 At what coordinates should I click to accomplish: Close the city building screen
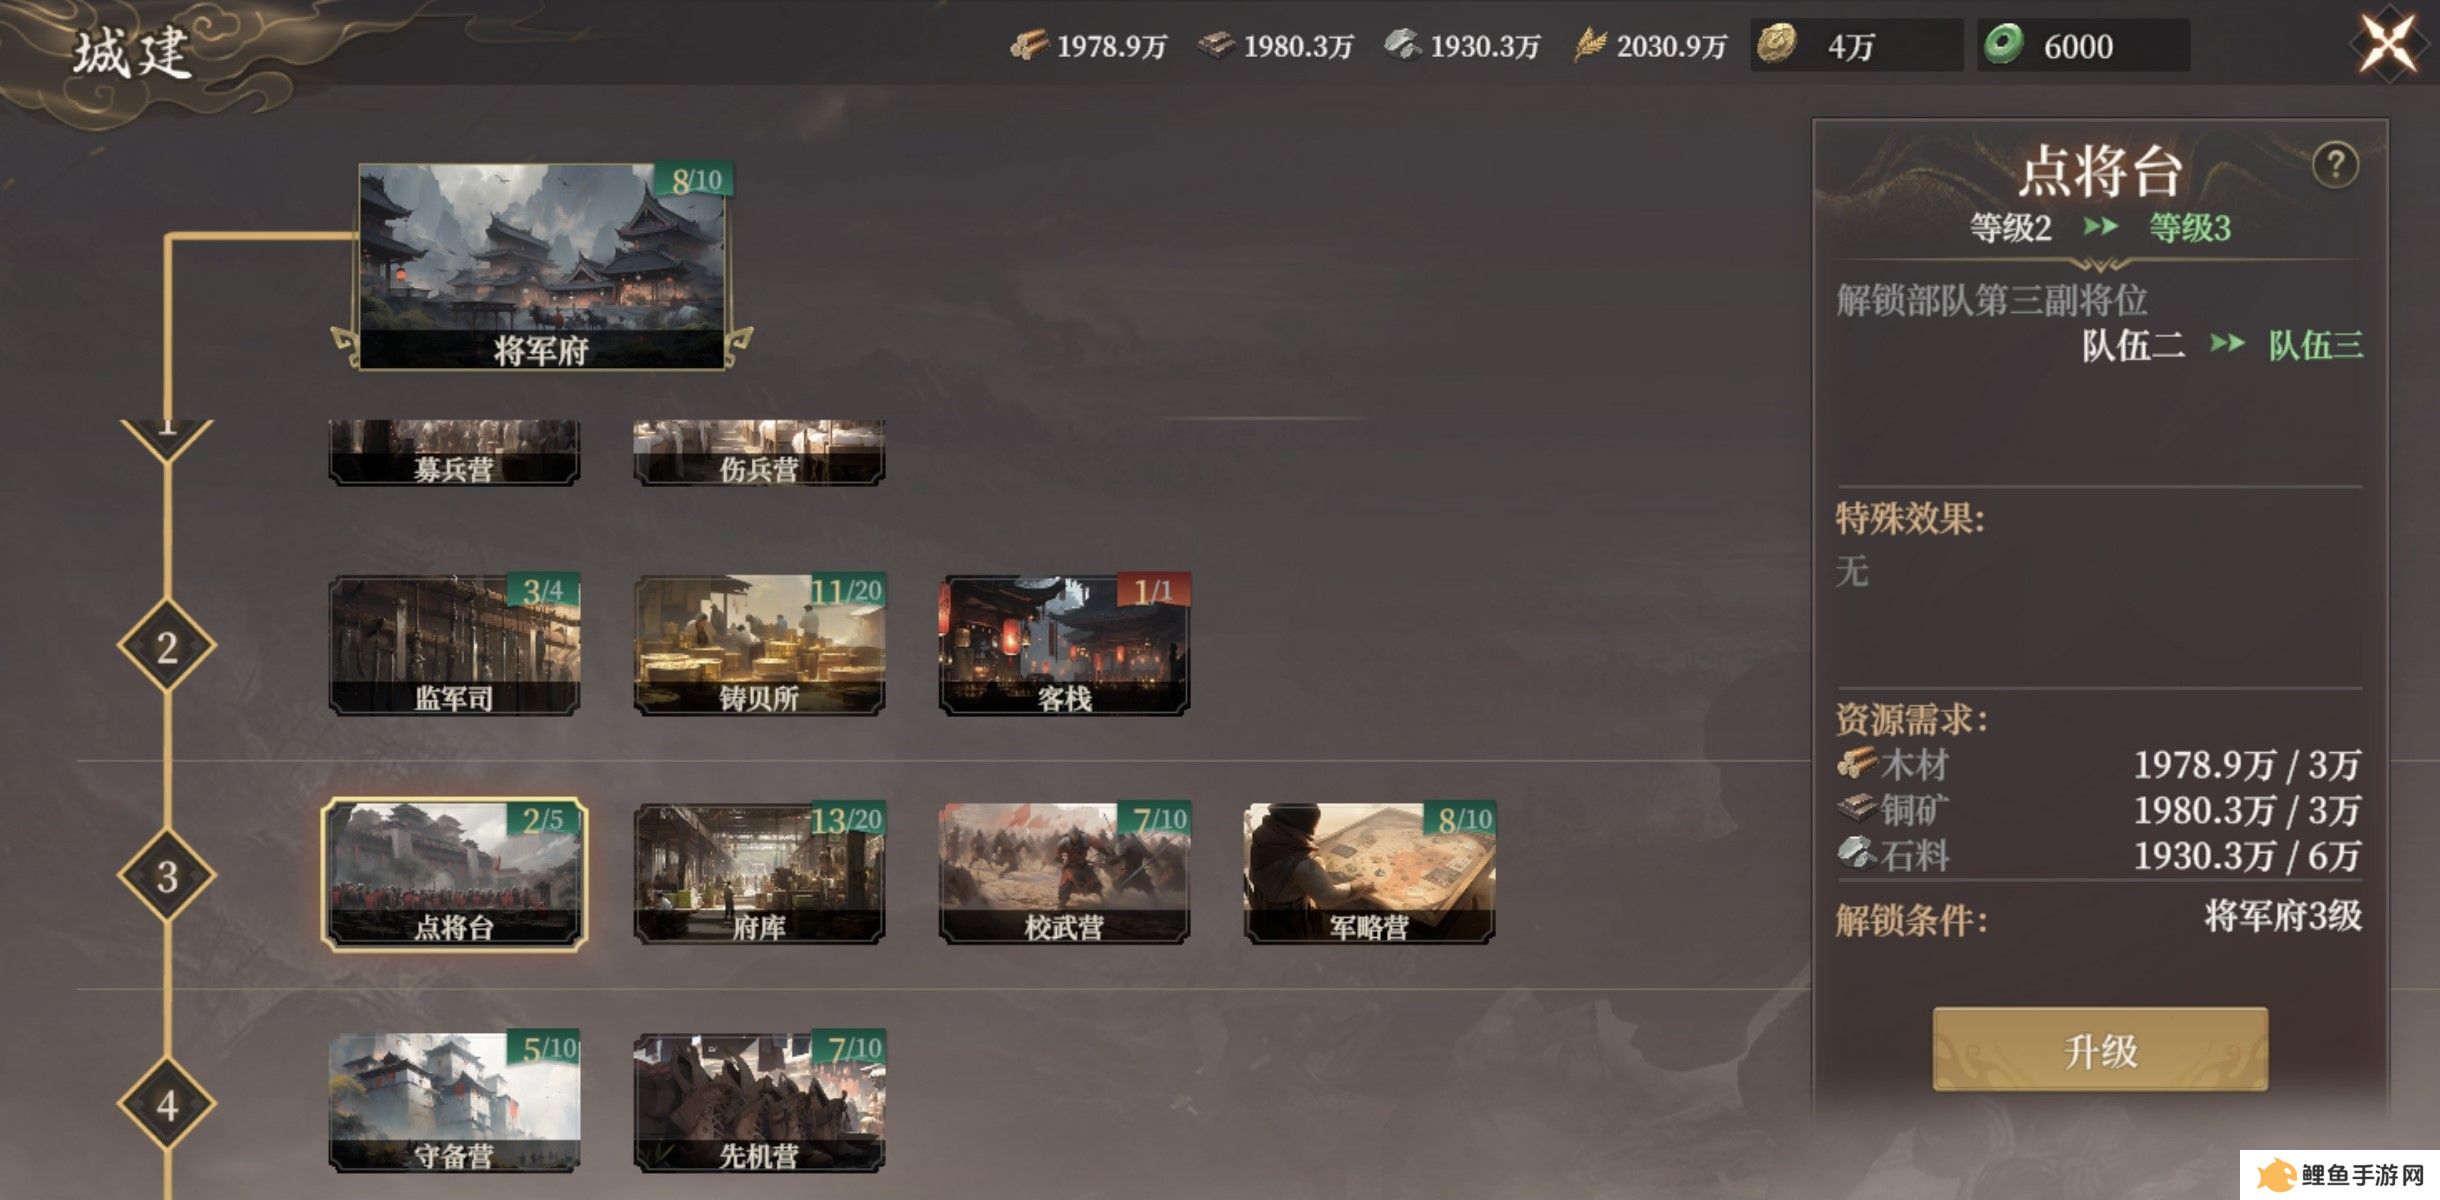(x=2388, y=44)
